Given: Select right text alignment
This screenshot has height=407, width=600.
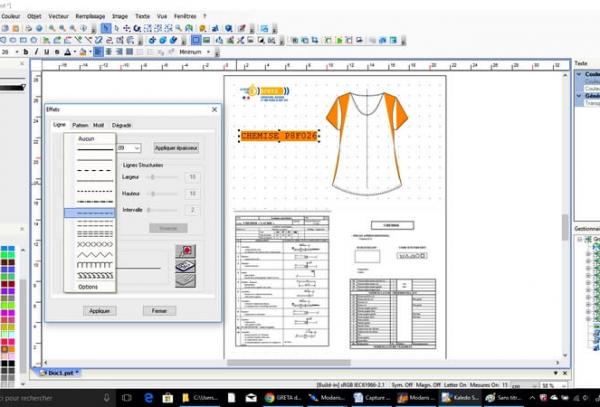Looking at the screenshot, I should pyautogui.click(x=119, y=52).
